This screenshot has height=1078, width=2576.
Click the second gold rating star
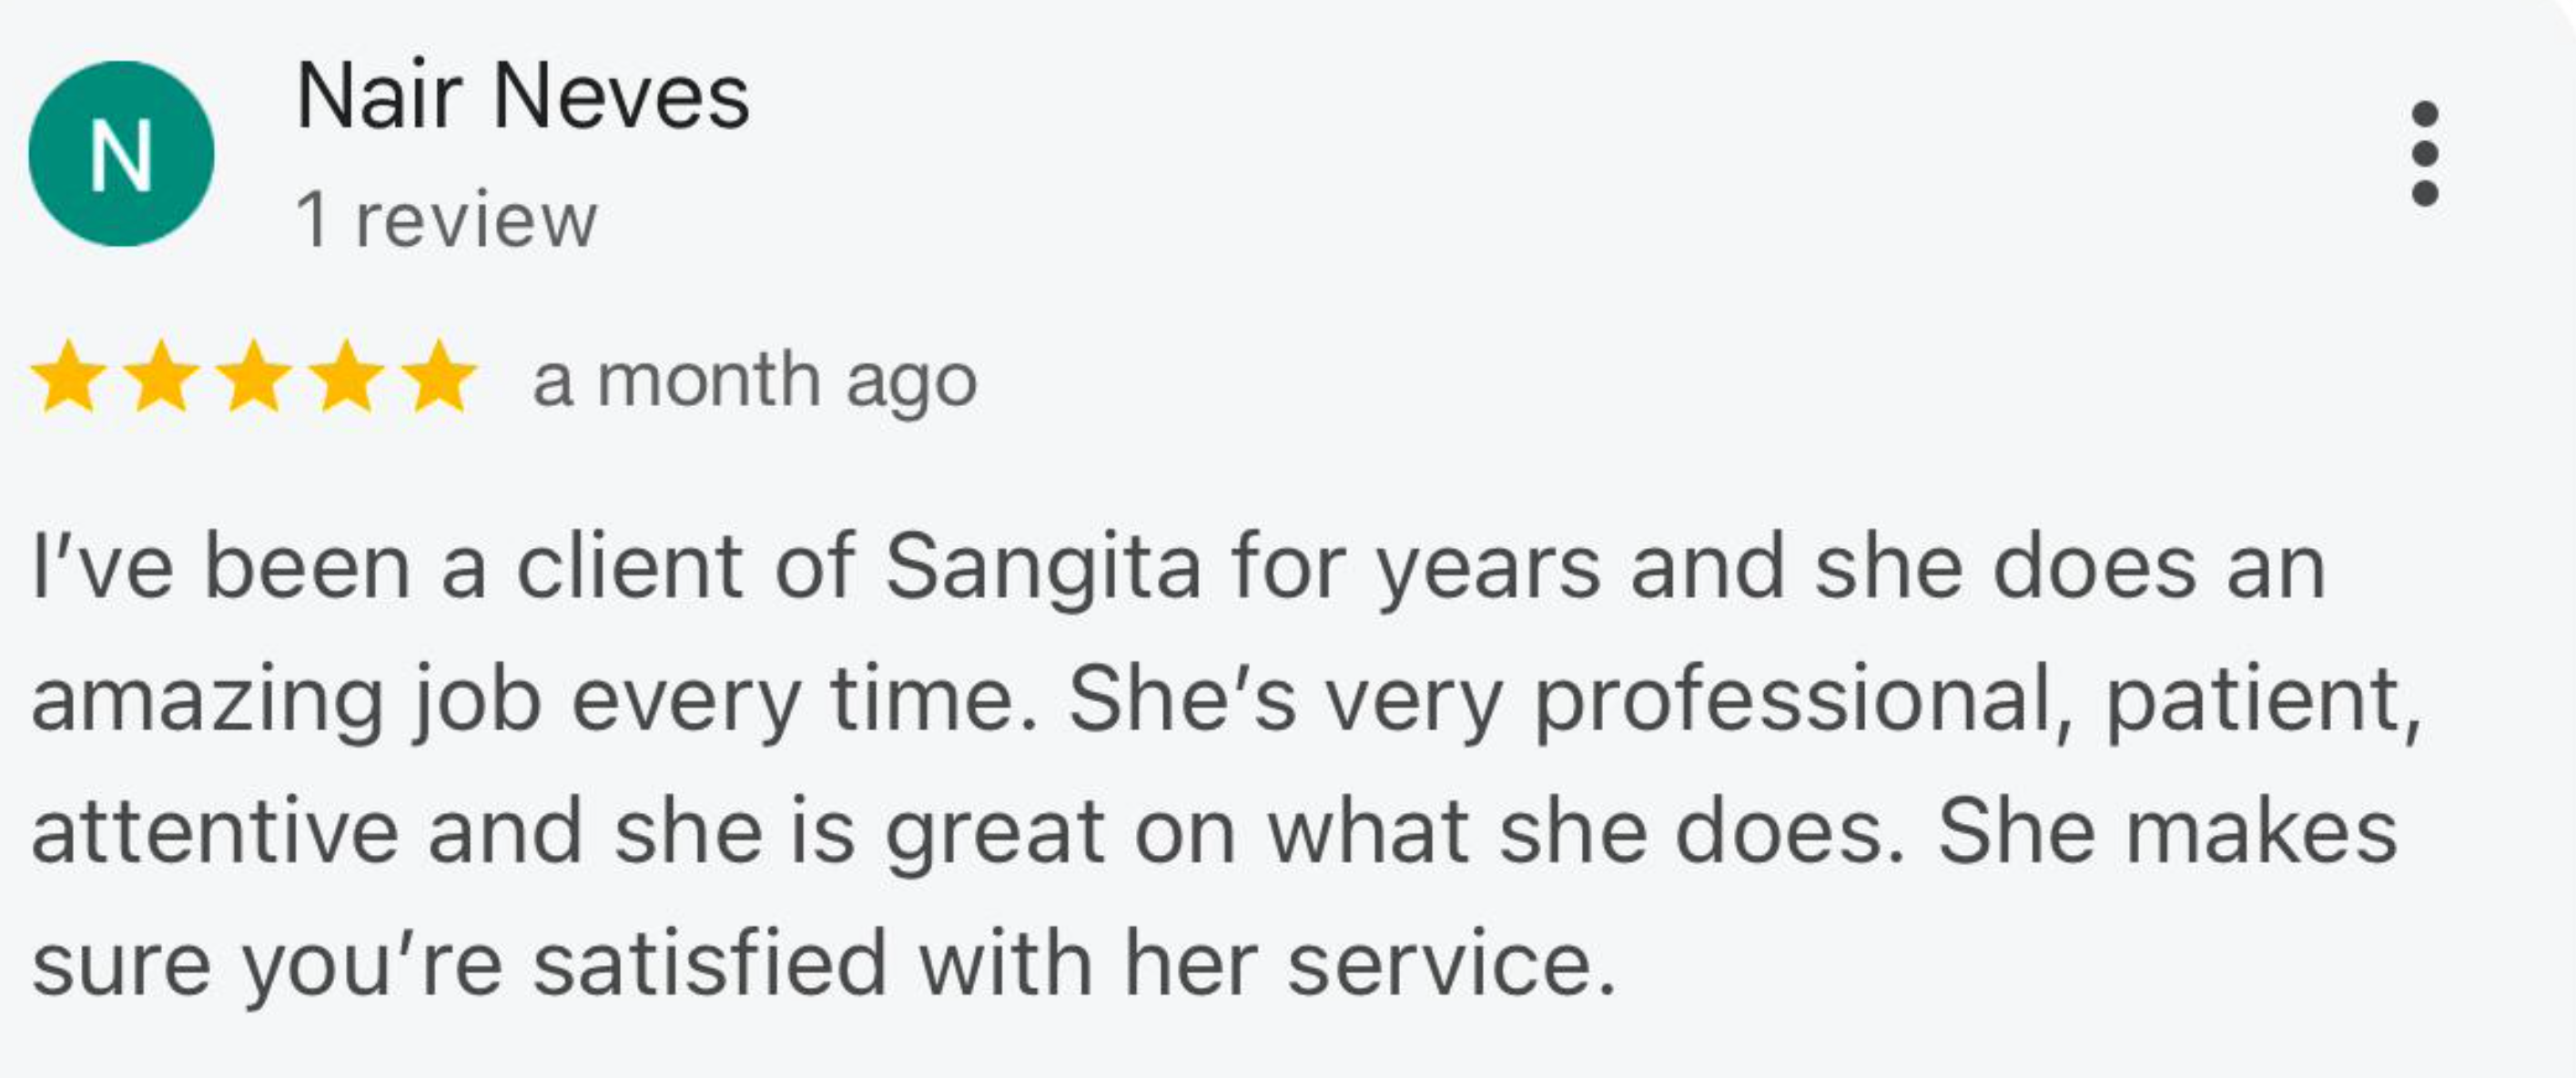pyautogui.click(x=161, y=377)
